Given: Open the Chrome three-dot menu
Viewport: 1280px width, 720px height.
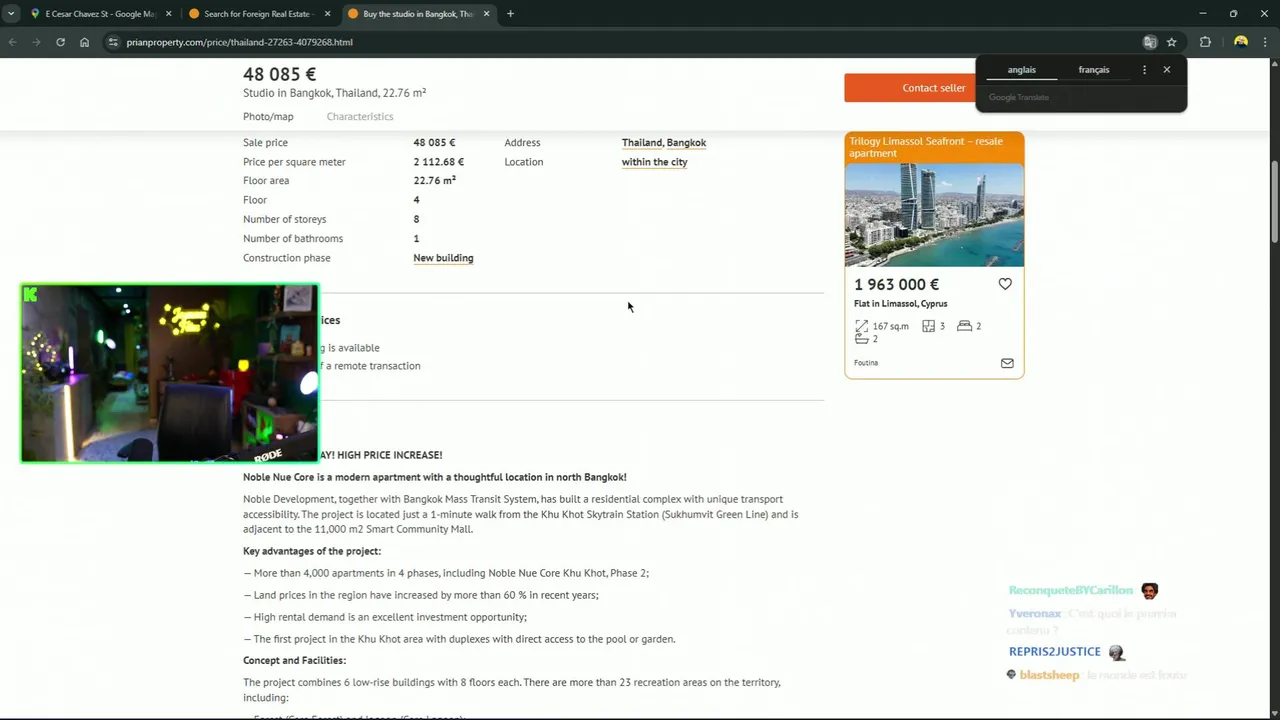Looking at the screenshot, I should (1266, 42).
